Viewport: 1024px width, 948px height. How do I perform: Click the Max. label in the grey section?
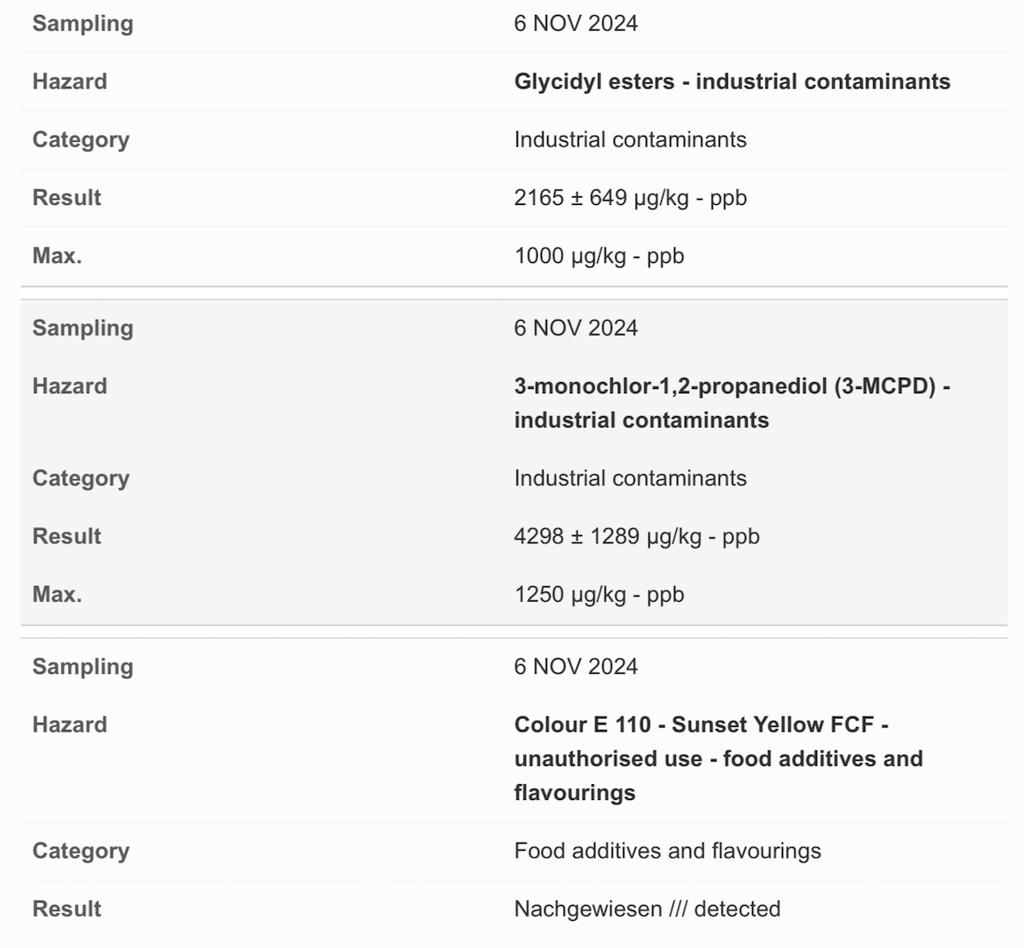pyautogui.click(x=57, y=594)
